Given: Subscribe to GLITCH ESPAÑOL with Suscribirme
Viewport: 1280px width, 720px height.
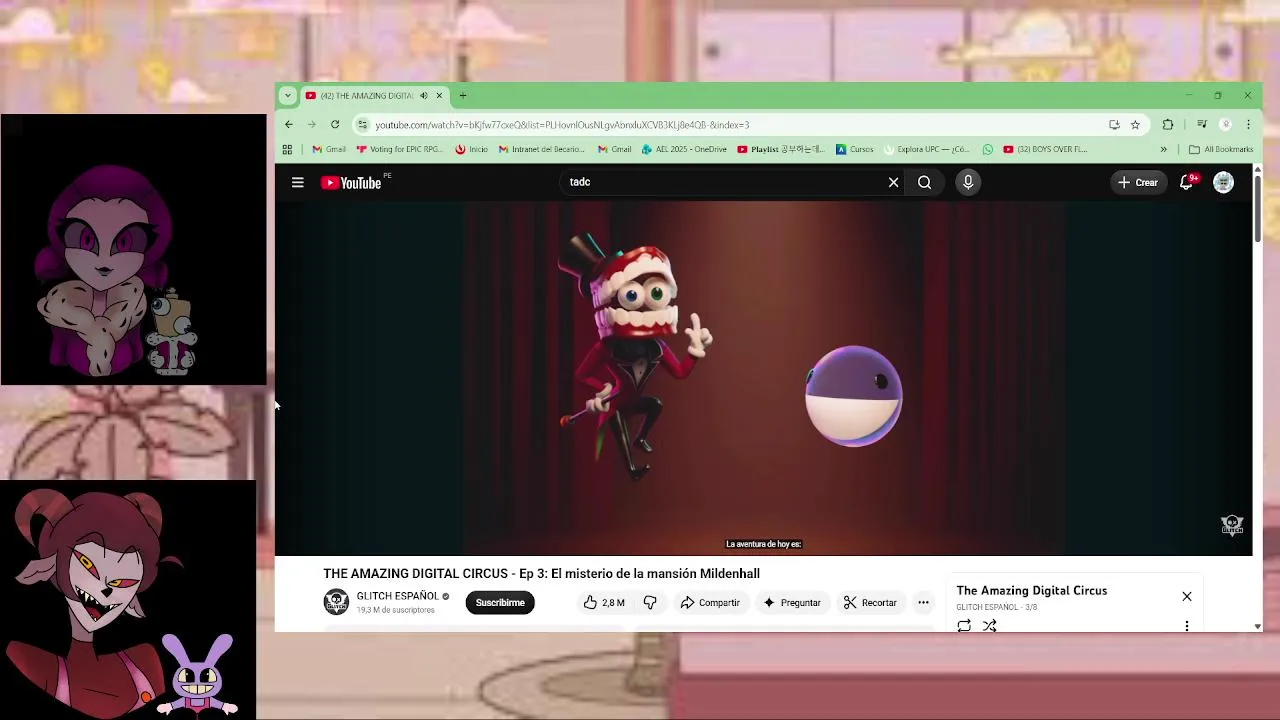Looking at the screenshot, I should [x=500, y=602].
